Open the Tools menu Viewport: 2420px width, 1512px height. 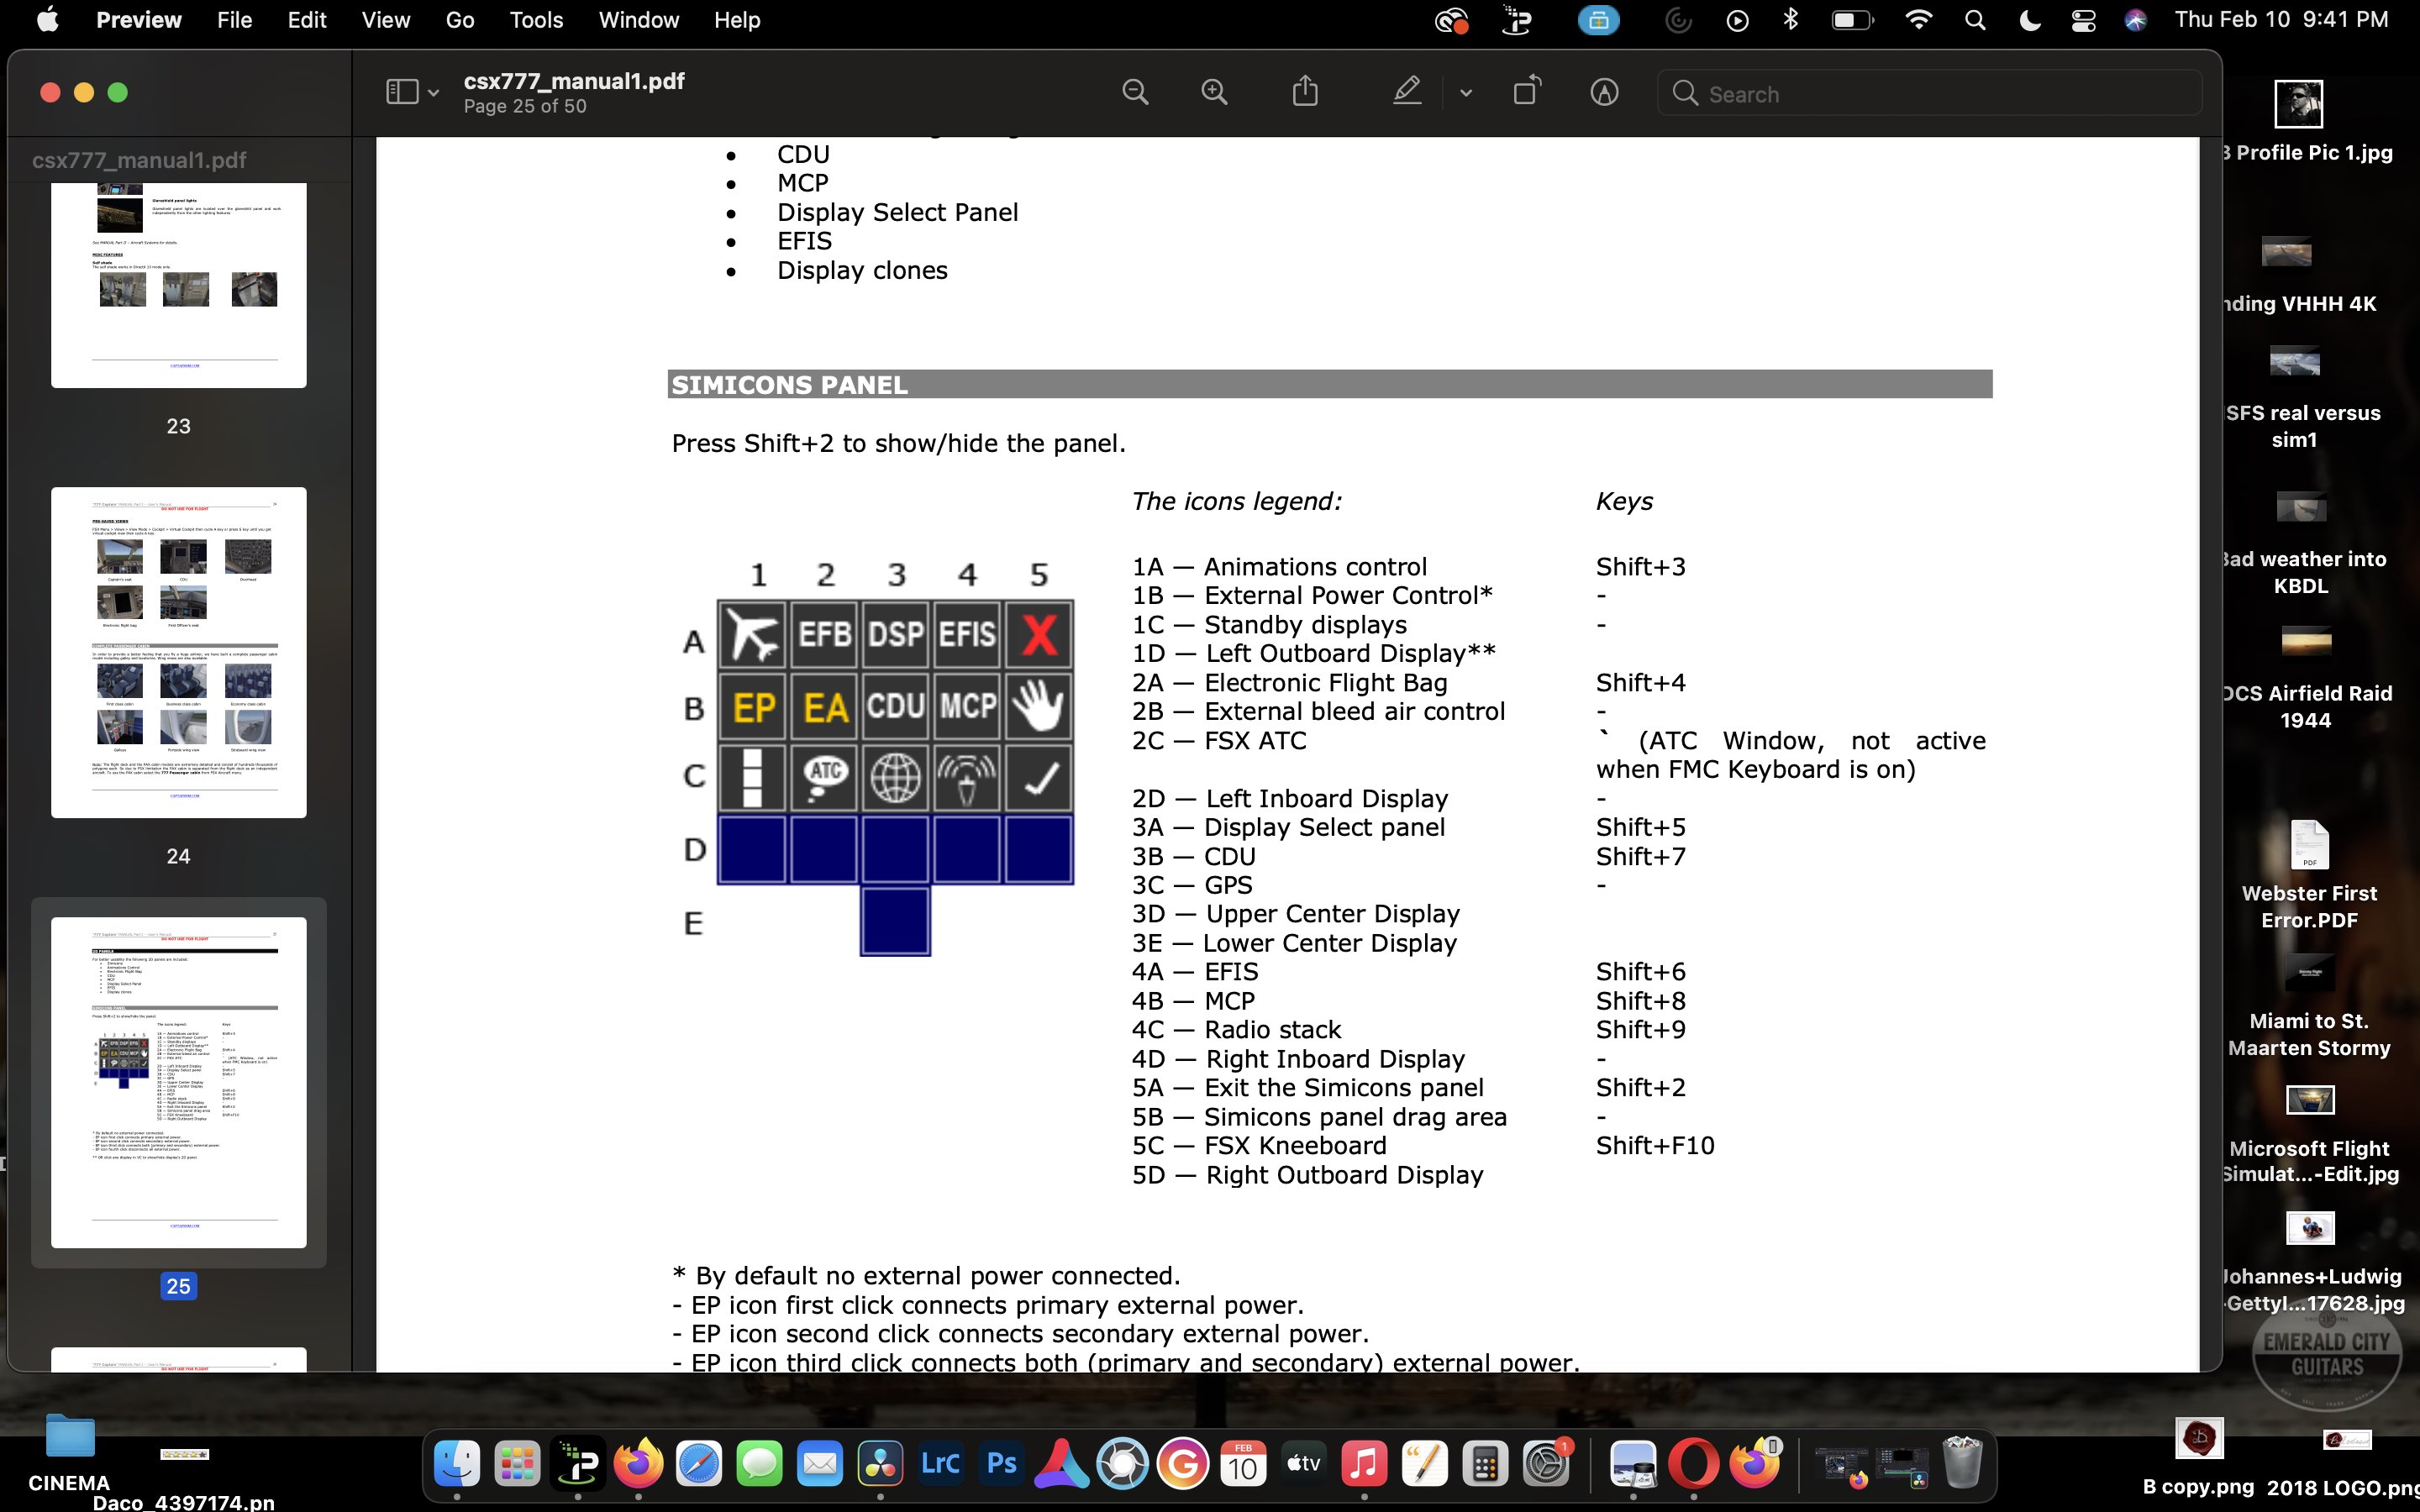[536, 19]
